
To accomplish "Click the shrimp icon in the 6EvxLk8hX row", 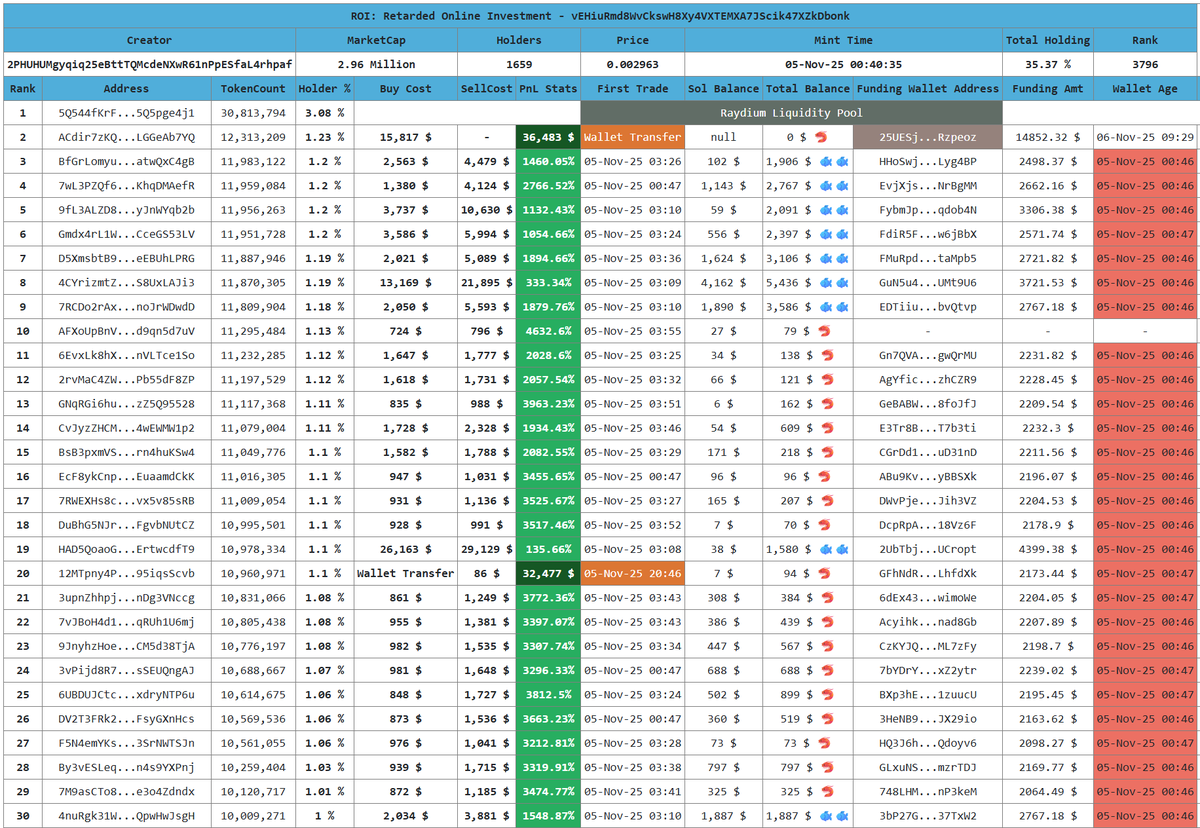I will (827, 355).
